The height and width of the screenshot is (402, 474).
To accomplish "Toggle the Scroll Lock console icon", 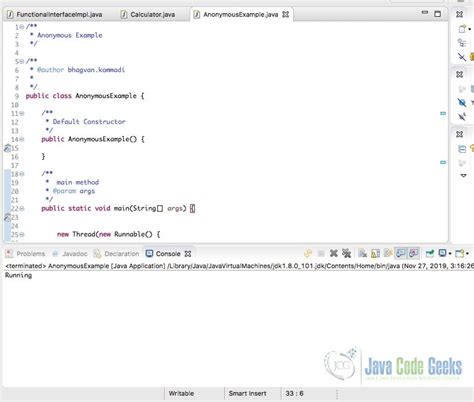I will (x=375, y=254).
